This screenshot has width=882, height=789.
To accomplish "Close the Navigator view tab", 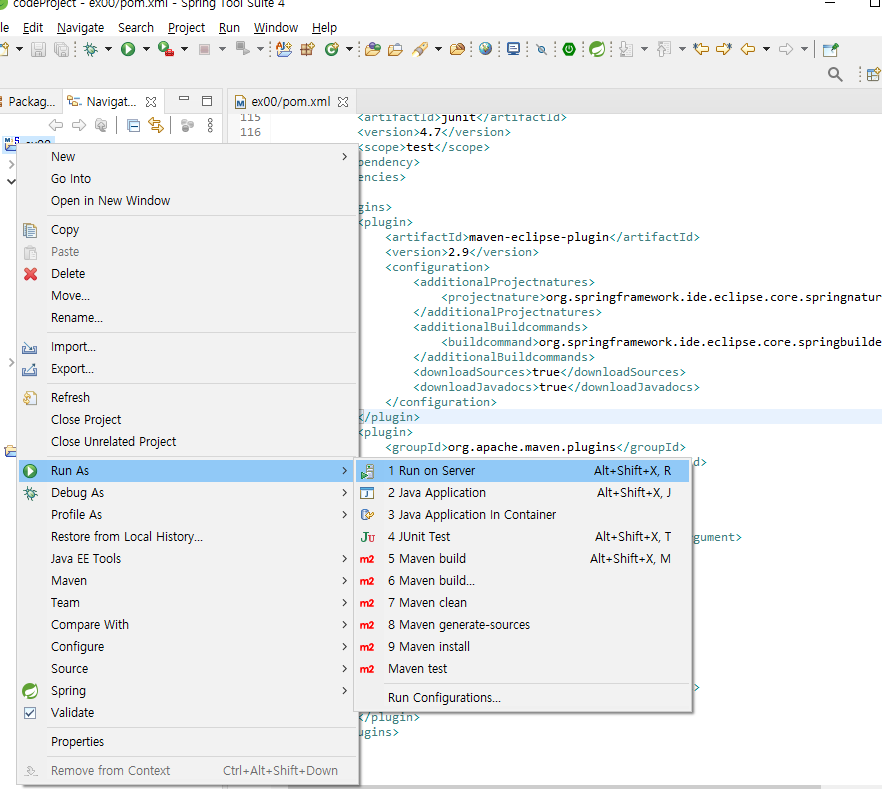I will tap(151, 102).
